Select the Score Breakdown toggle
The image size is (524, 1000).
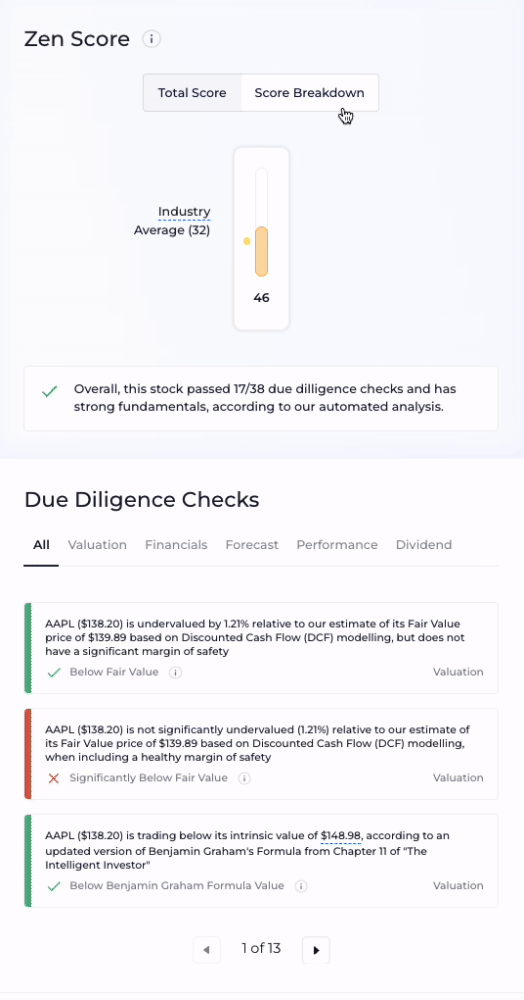pos(309,93)
